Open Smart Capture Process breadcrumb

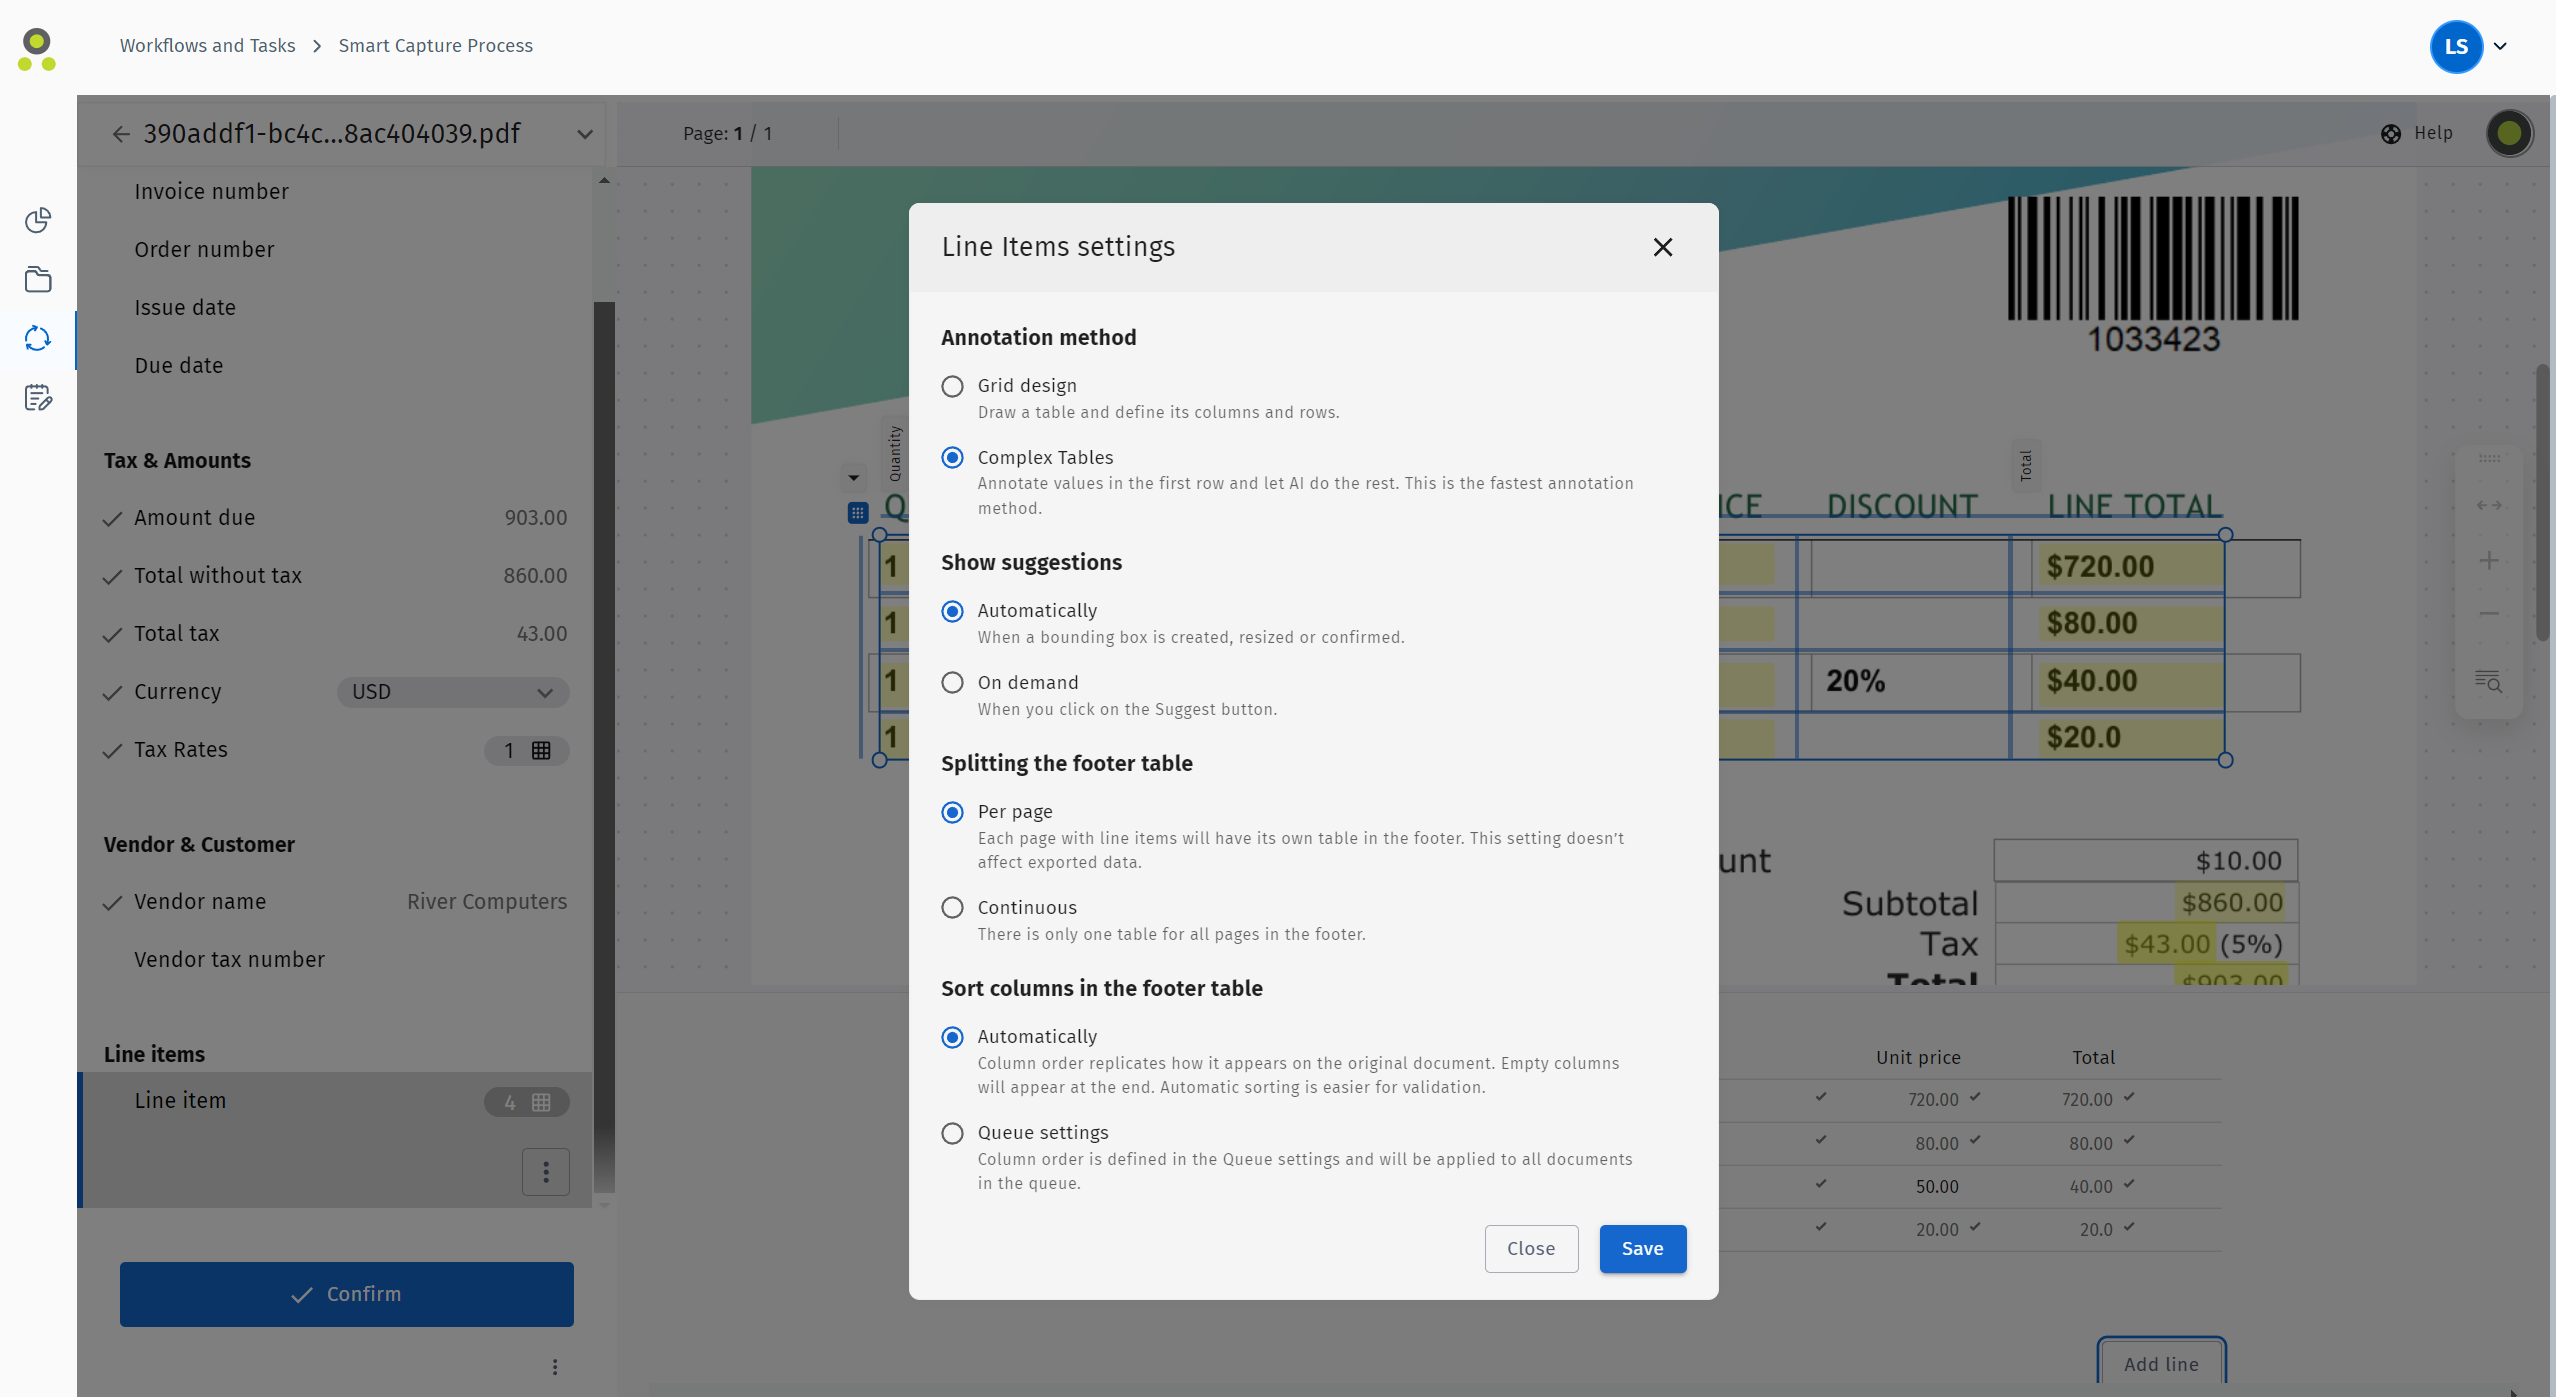(x=435, y=46)
